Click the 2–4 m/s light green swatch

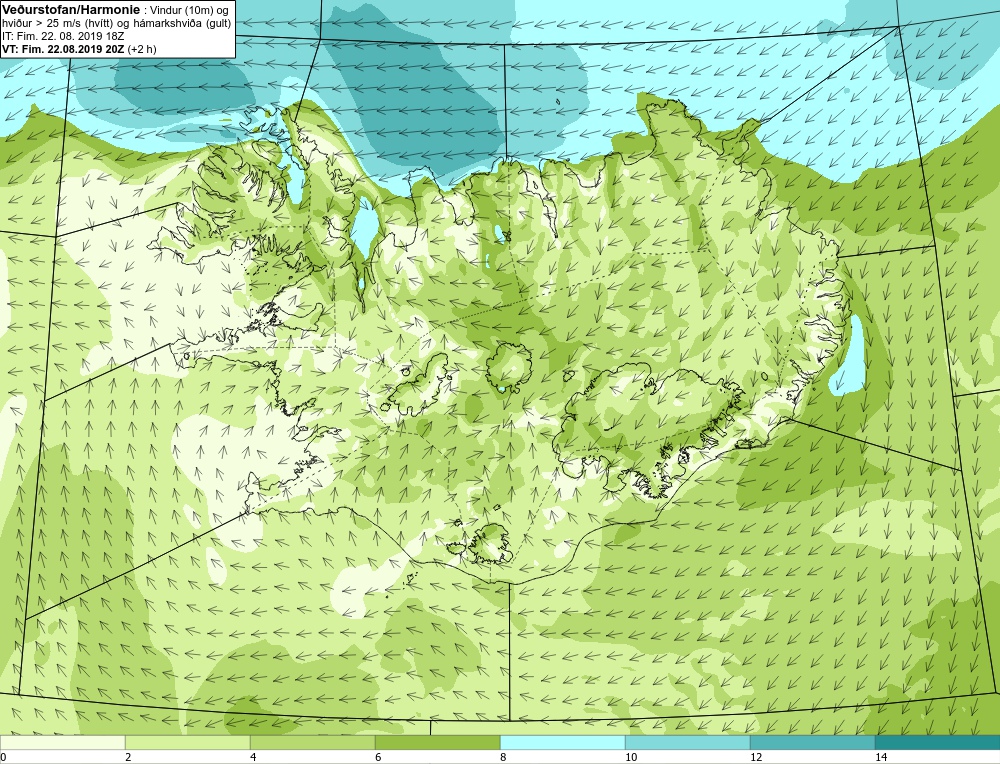tap(188, 742)
